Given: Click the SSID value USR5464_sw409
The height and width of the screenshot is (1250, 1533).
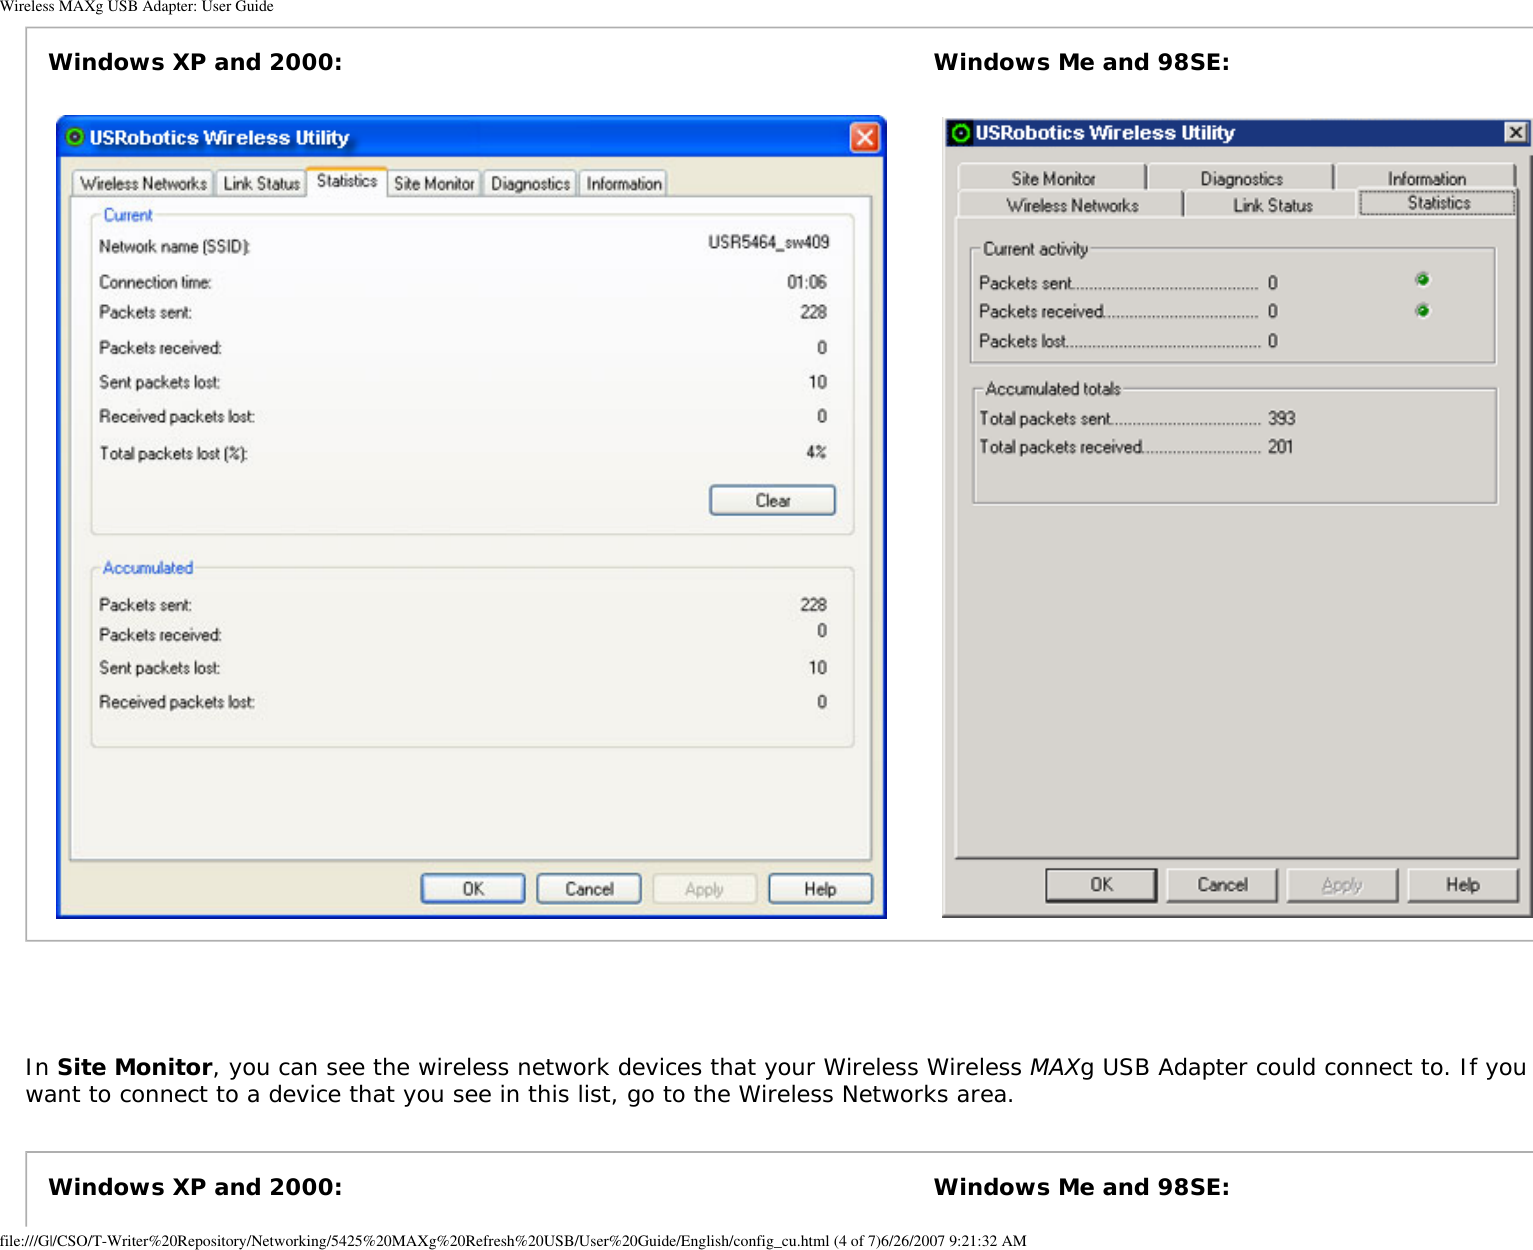Looking at the screenshot, I should click(768, 242).
